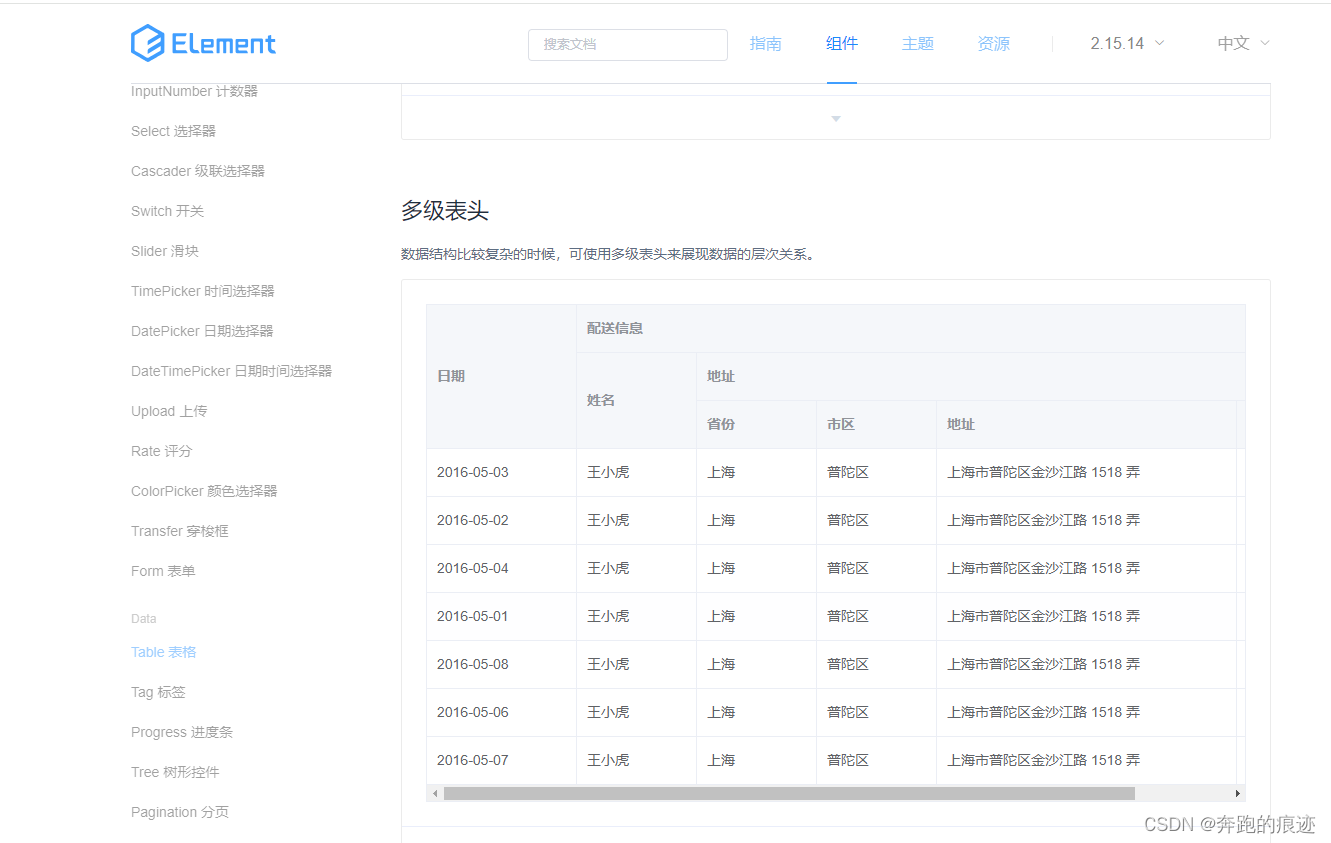This screenshot has height=843, width=1331.
Task: Go to Cascader 级联选择器 in sidebar
Action: [x=198, y=171]
